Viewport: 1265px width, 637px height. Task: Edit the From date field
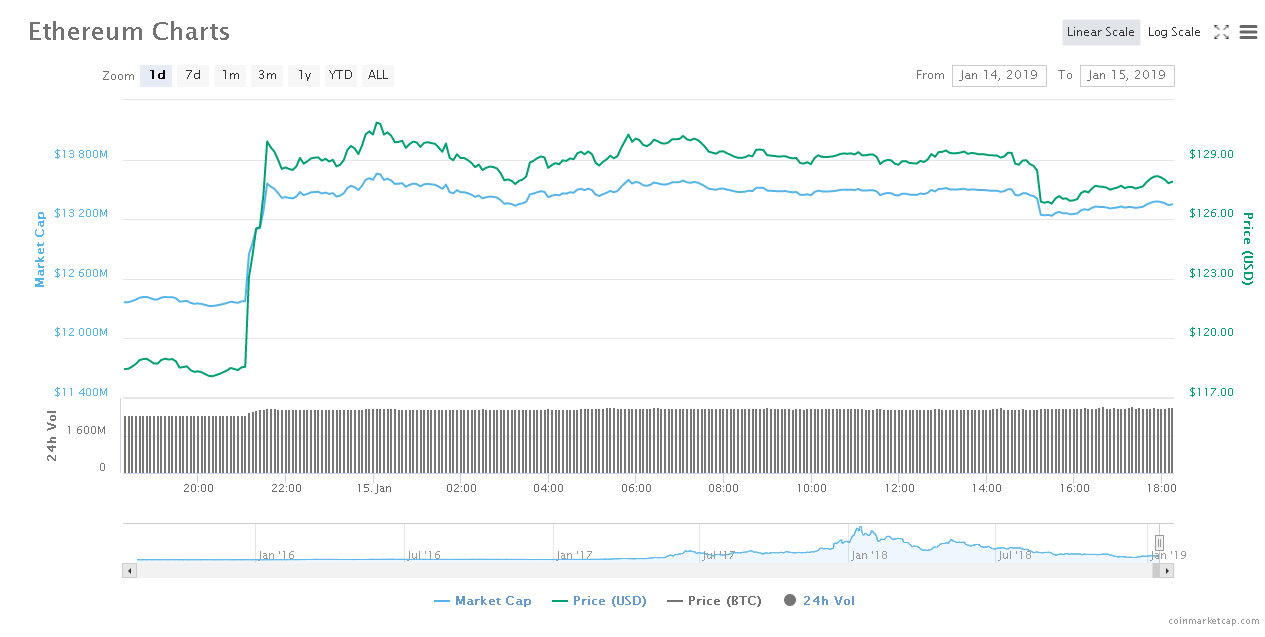999,75
